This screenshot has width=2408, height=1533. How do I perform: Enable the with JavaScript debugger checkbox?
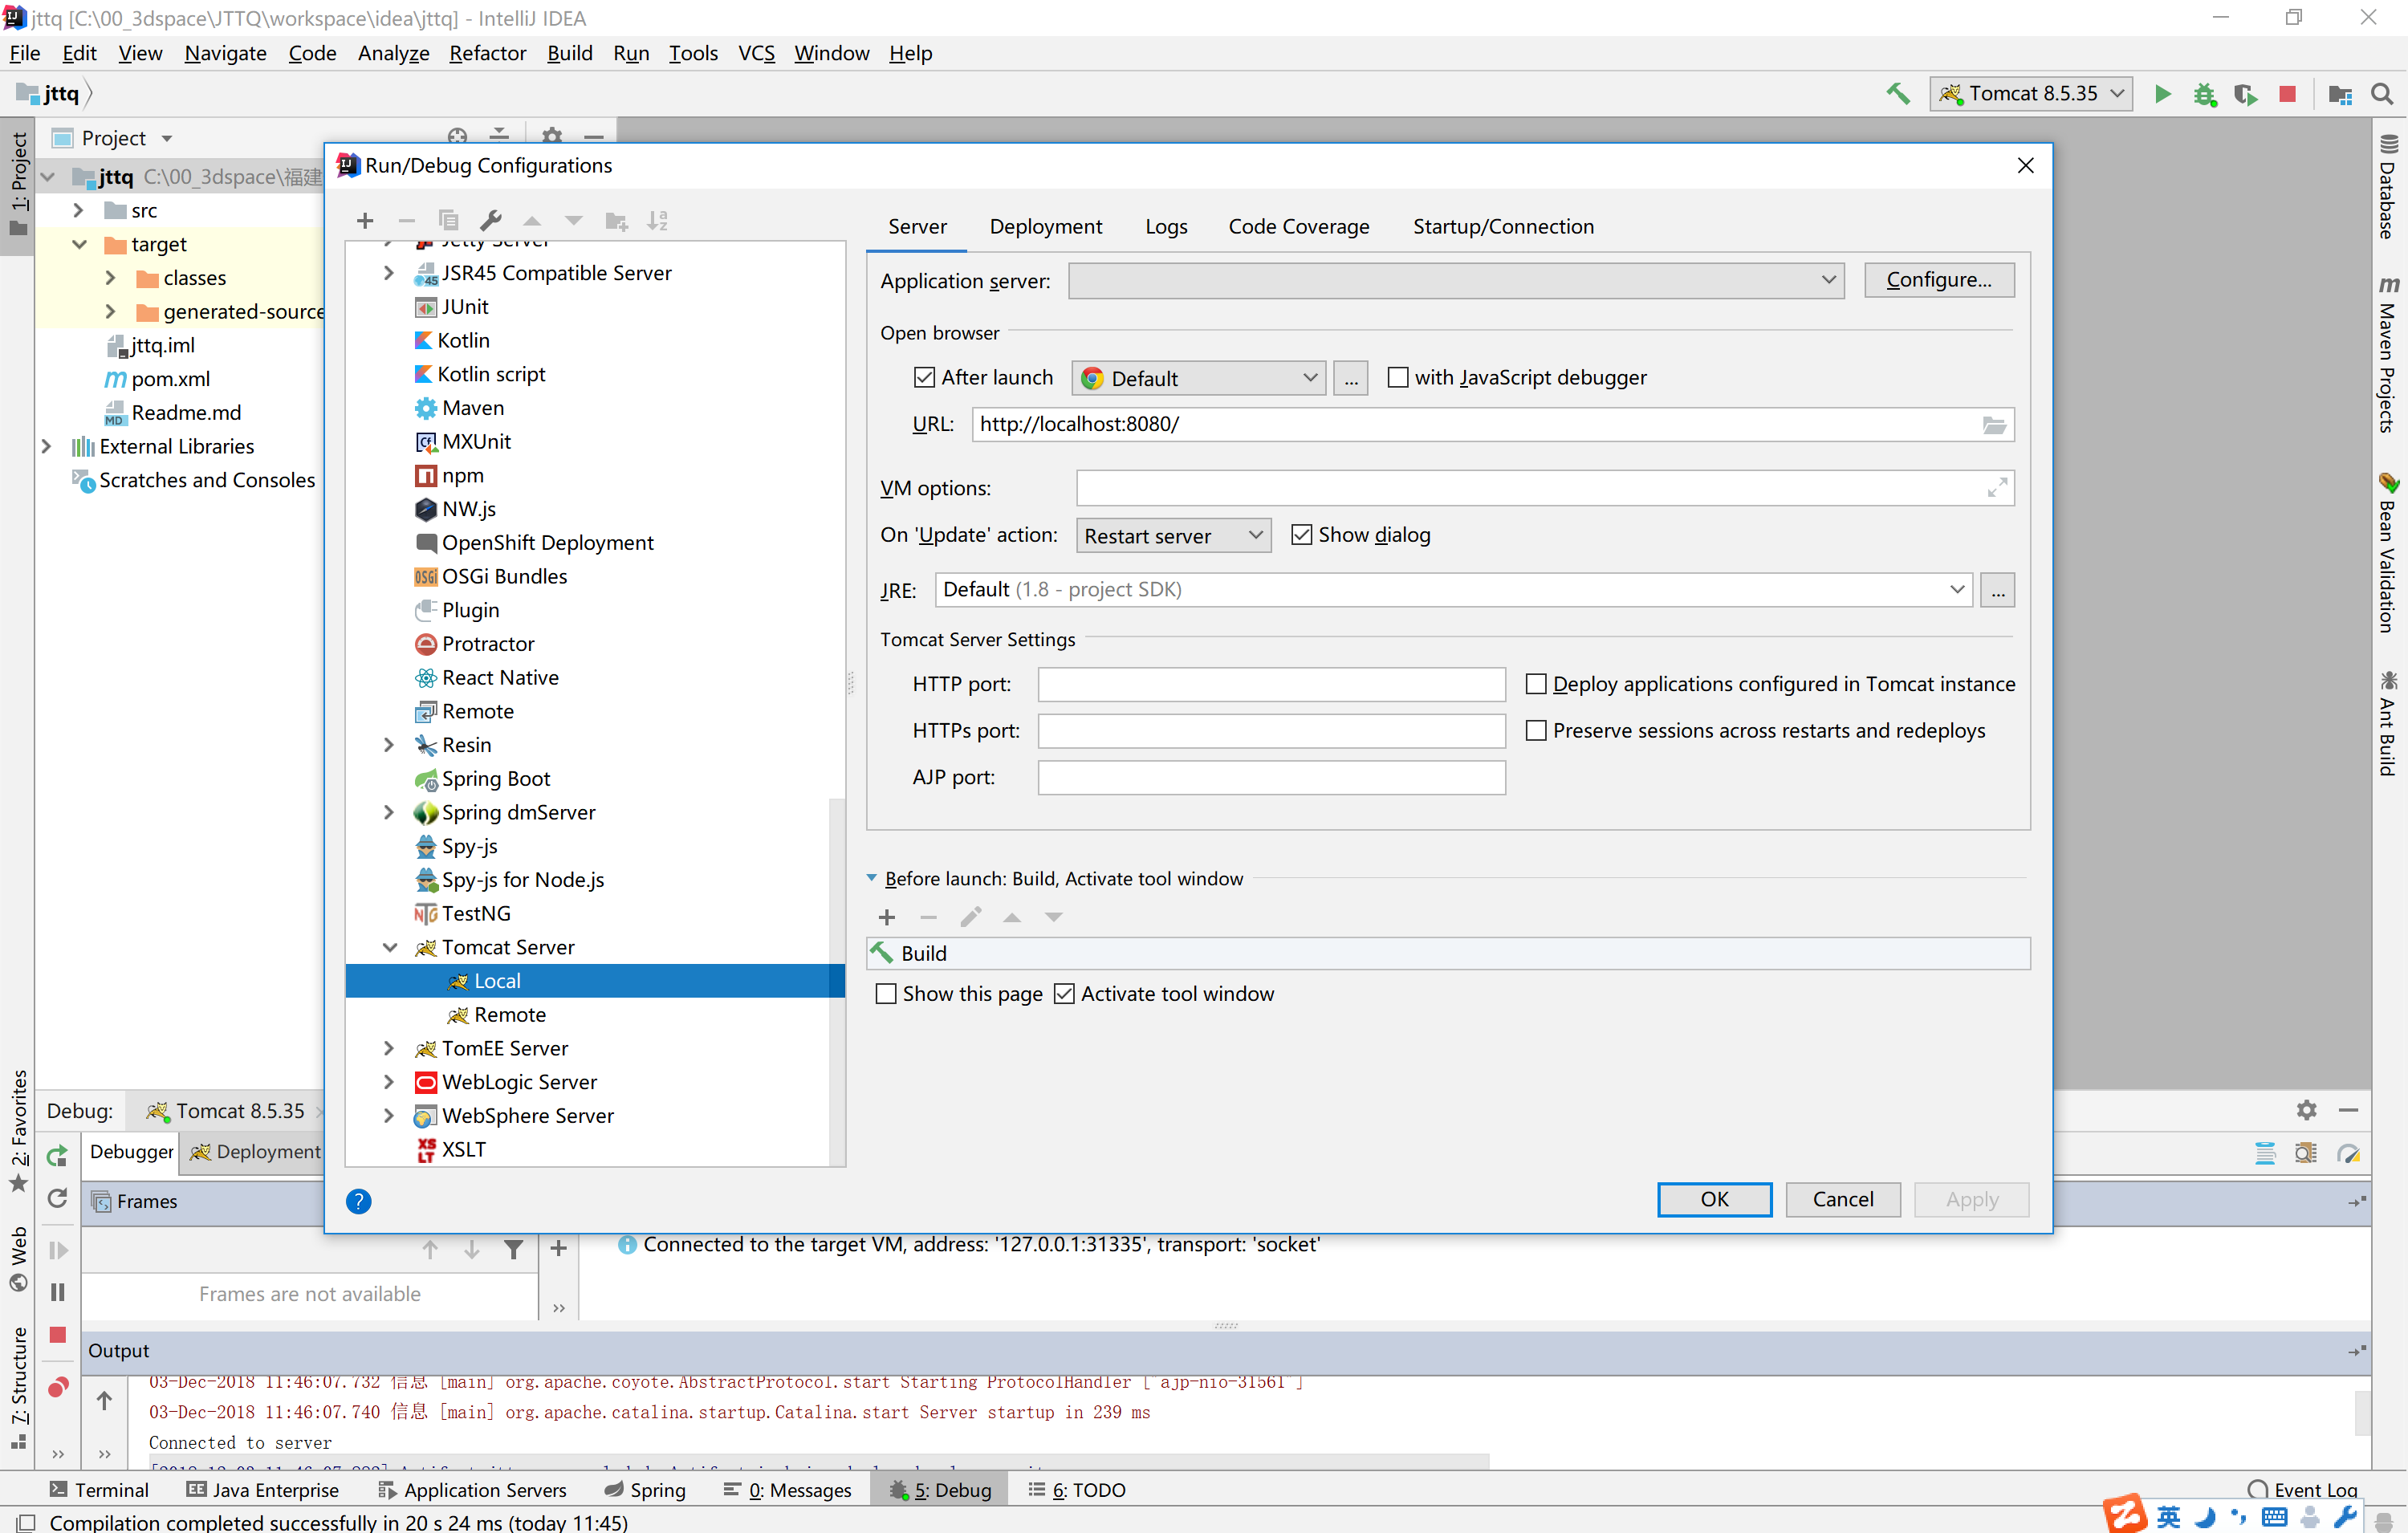pos(1397,377)
